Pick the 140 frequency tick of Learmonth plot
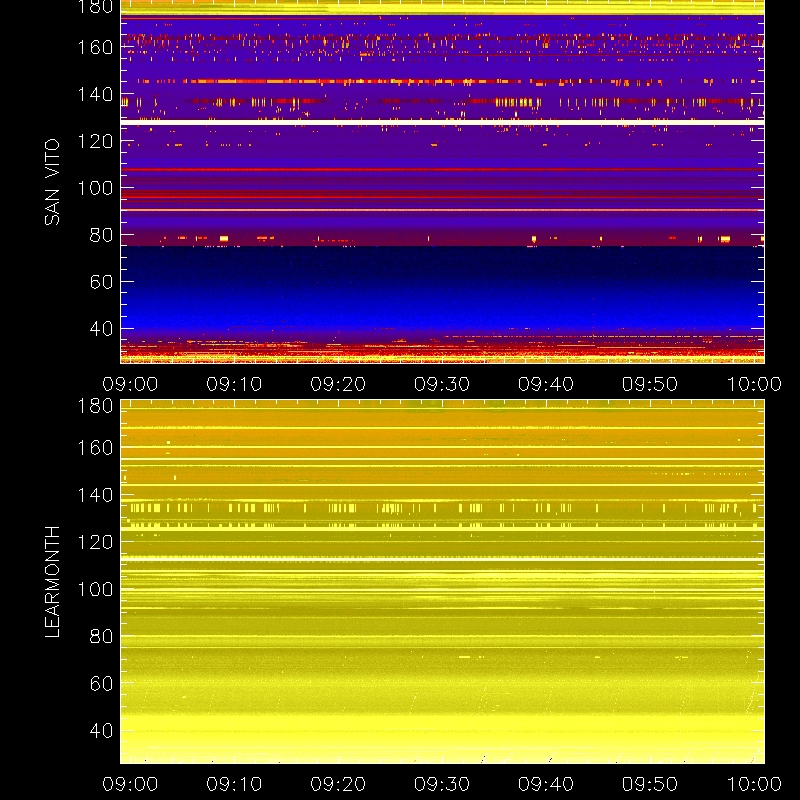Image resolution: width=800 pixels, height=800 pixels. pyautogui.click(x=95, y=495)
